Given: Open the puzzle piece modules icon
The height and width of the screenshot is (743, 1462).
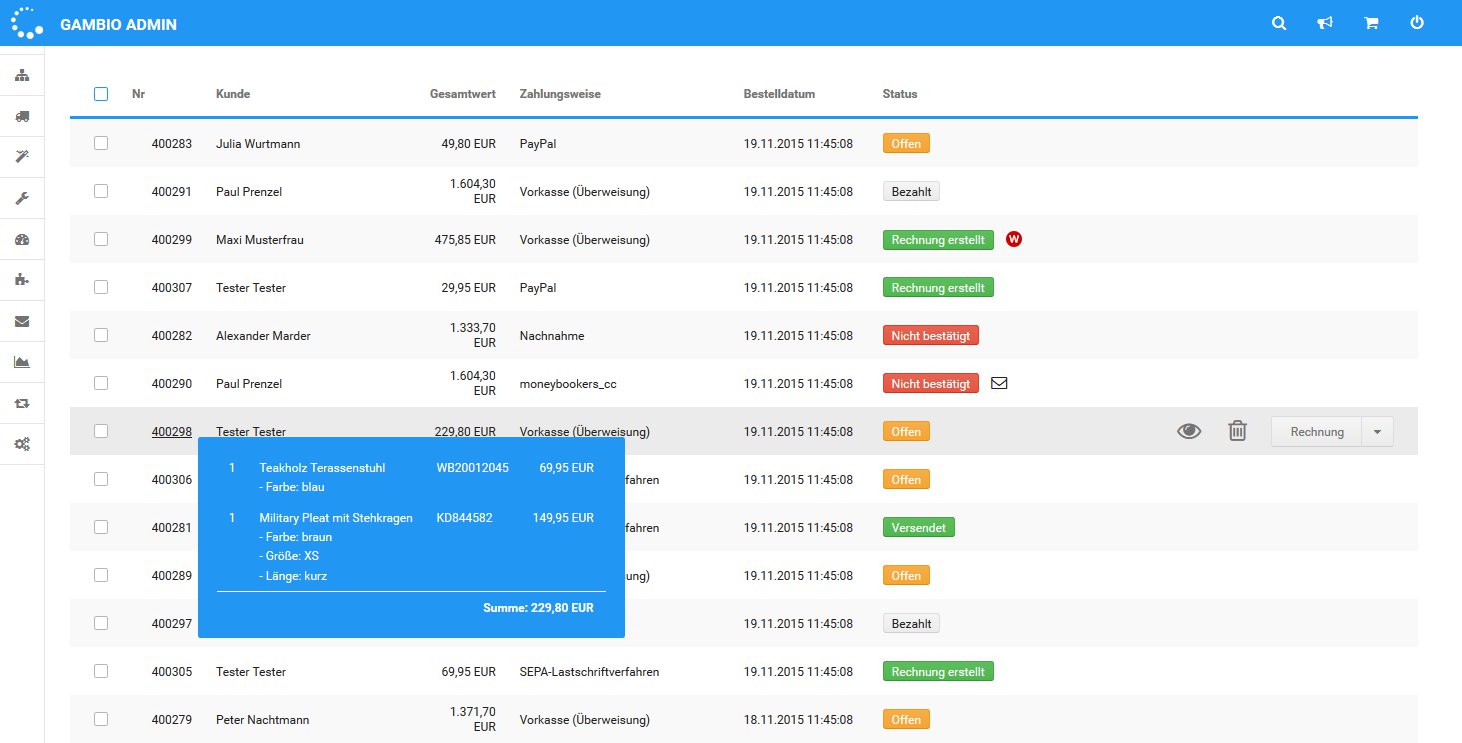Looking at the screenshot, I should [22, 280].
